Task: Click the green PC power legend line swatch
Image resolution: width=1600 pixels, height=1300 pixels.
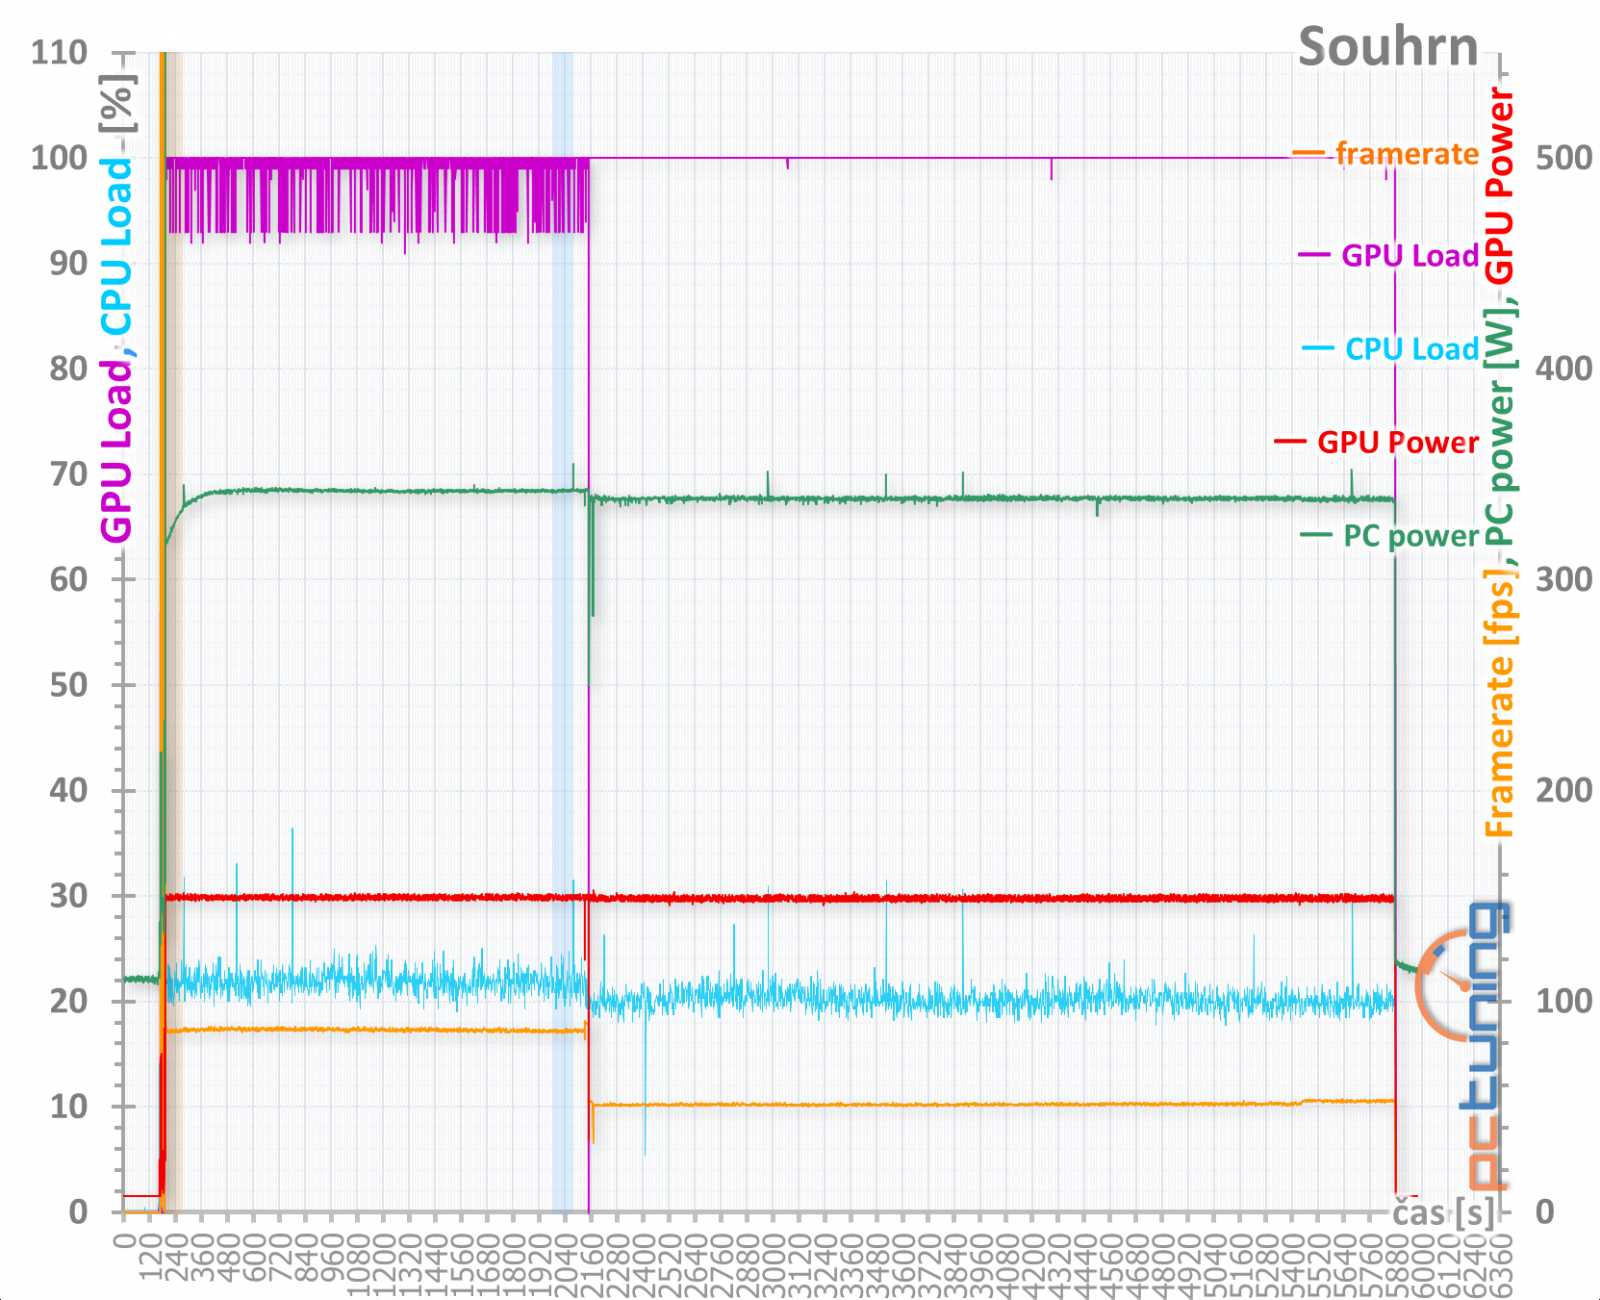Action: 1316,536
